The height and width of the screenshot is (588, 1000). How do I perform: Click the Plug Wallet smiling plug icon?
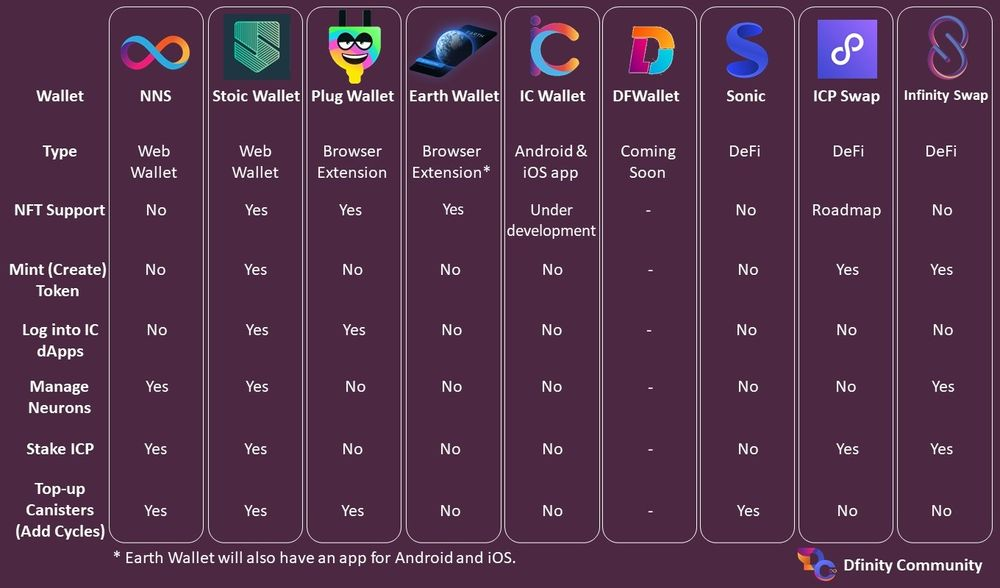[353, 47]
